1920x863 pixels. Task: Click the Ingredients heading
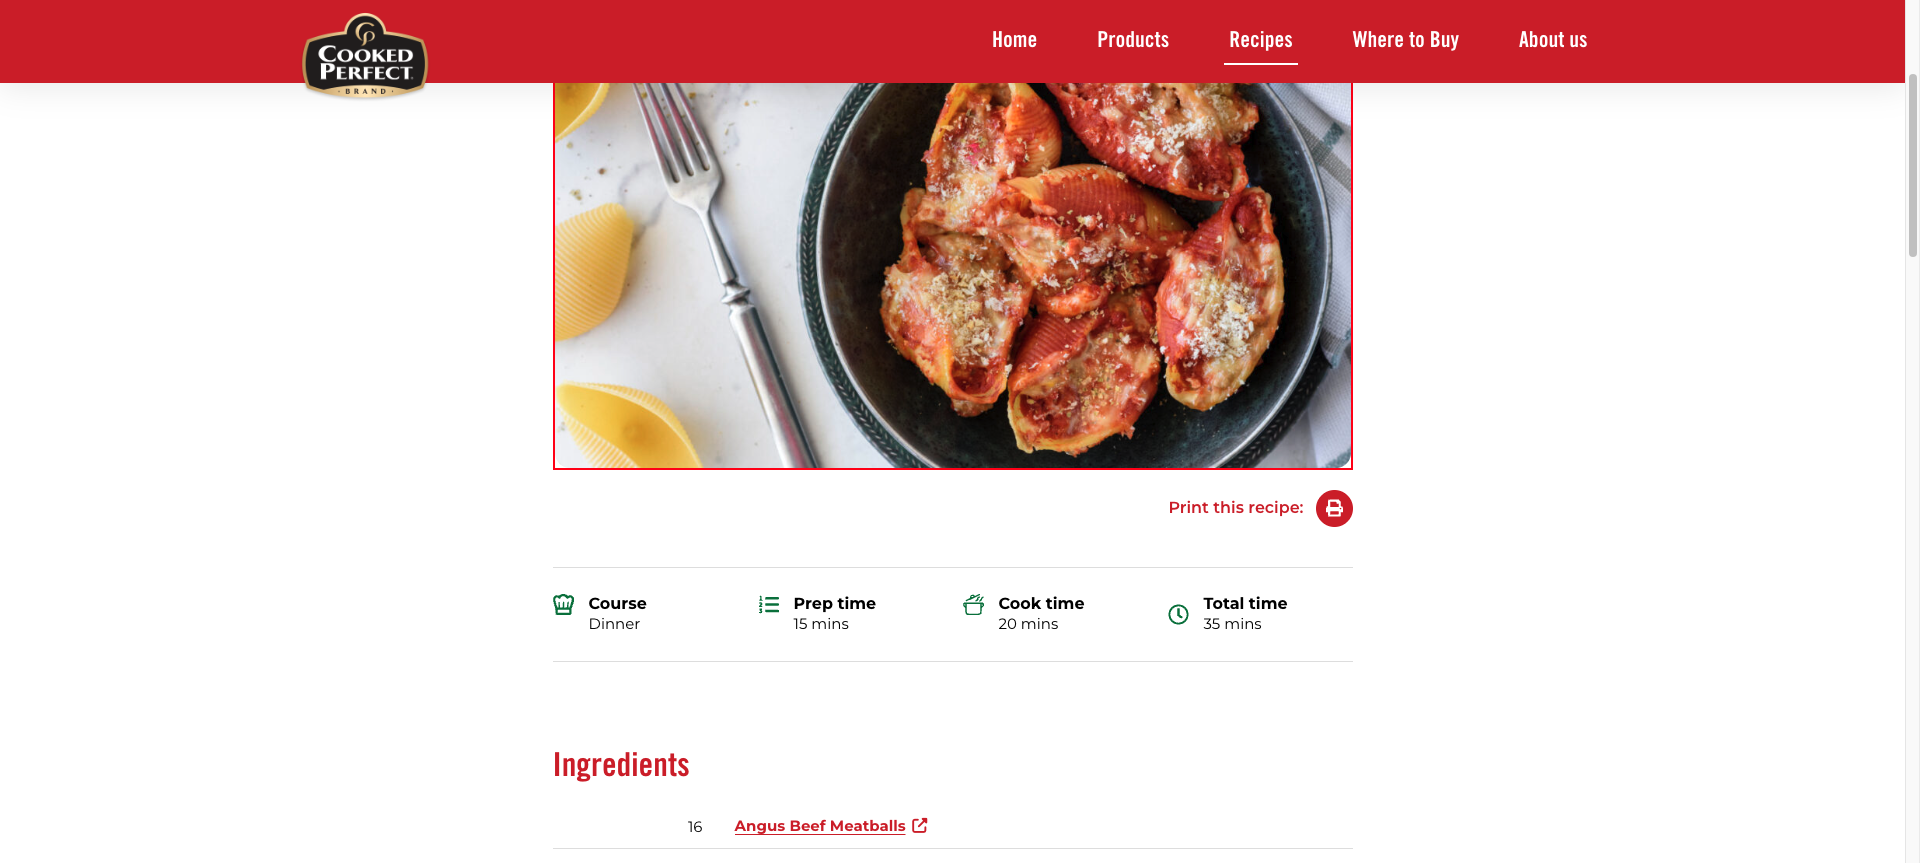(621, 765)
